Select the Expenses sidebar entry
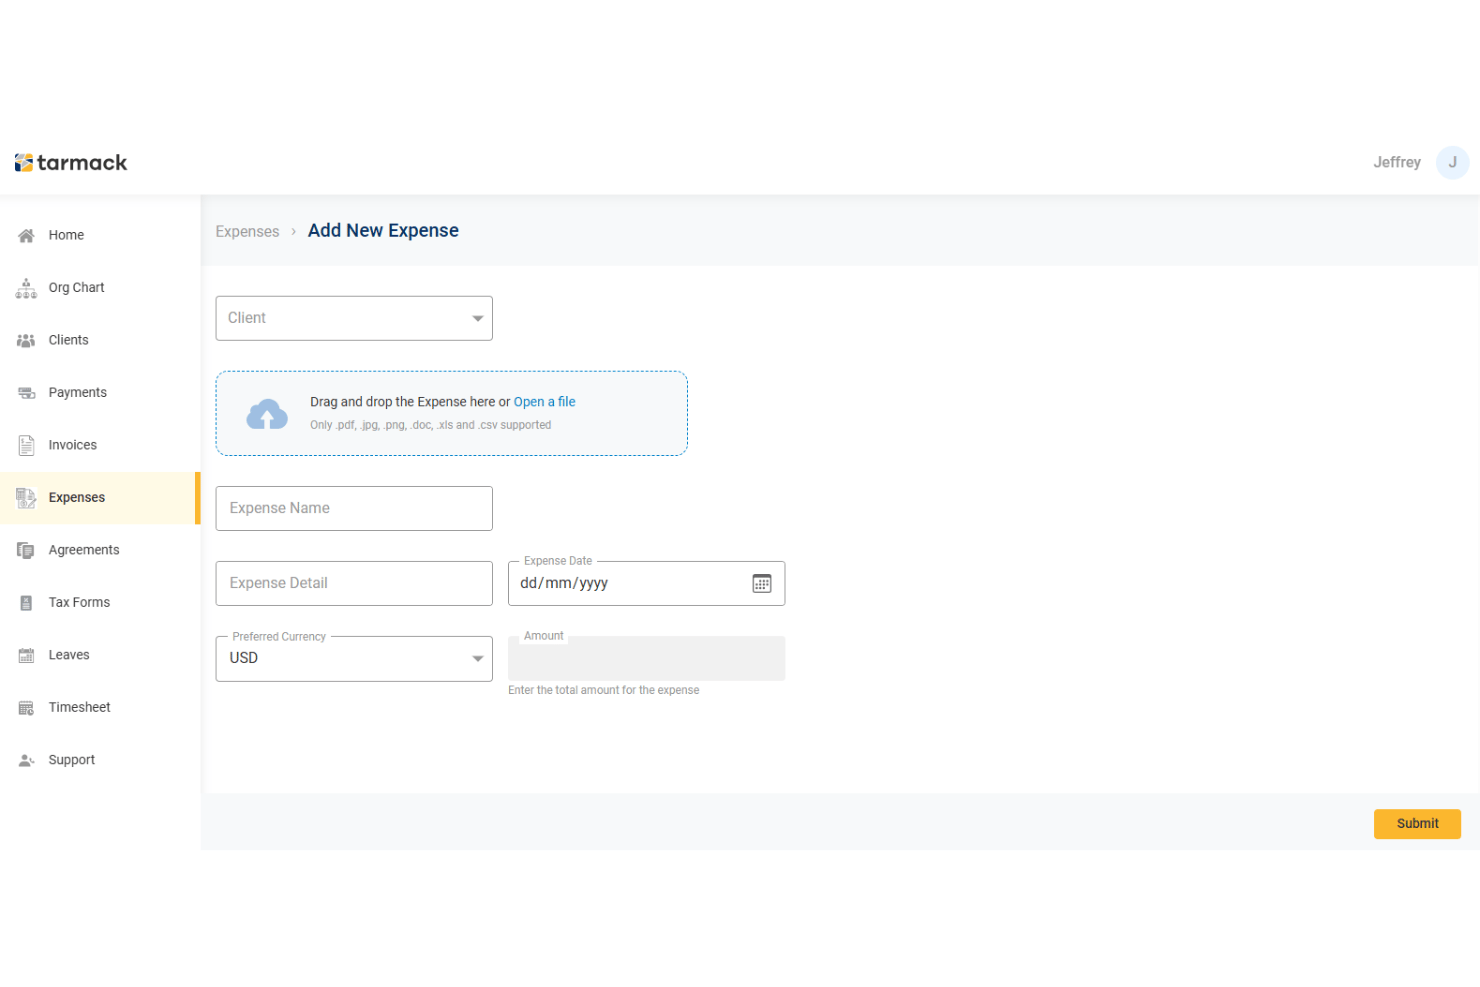Image resolution: width=1480 pixels, height=987 pixels. [100, 498]
